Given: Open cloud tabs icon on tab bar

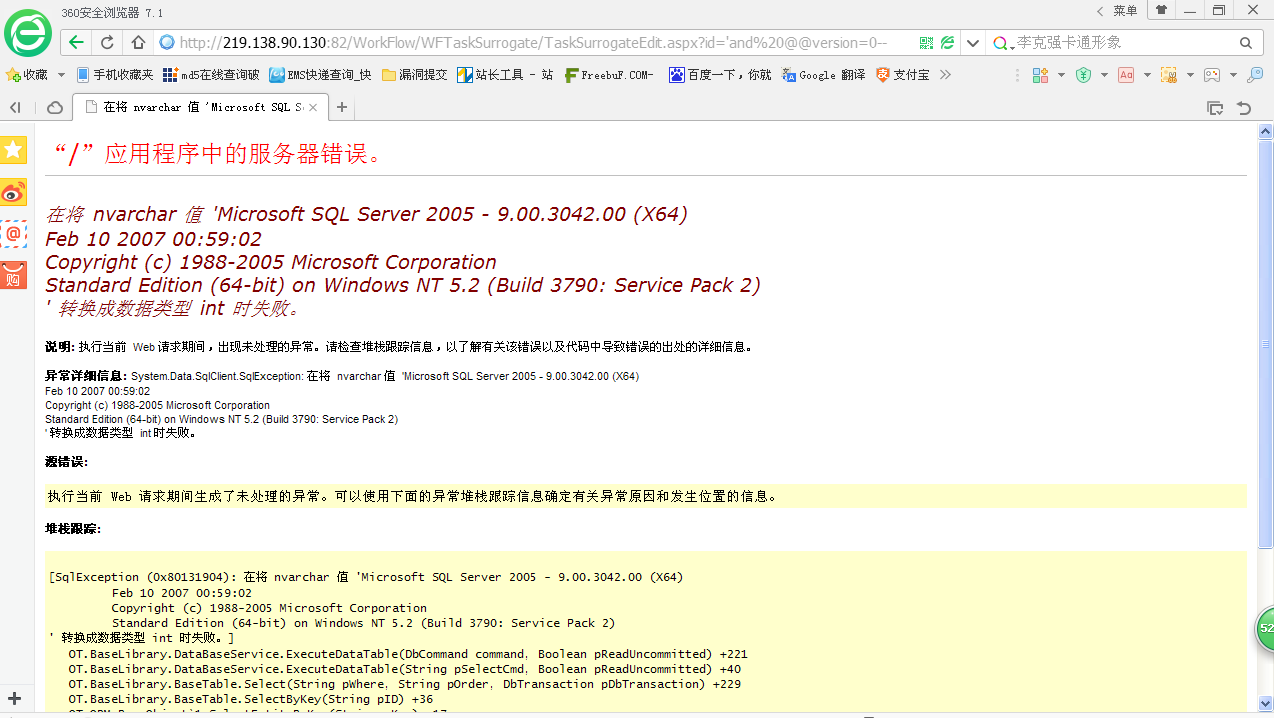Looking at the screenshot, I should (55, 107).
